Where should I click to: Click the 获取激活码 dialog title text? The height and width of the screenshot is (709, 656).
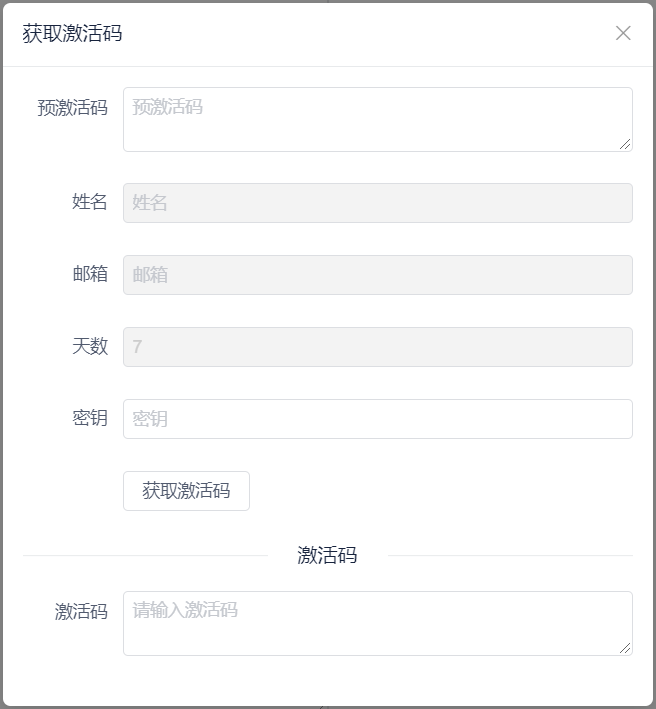72,33
